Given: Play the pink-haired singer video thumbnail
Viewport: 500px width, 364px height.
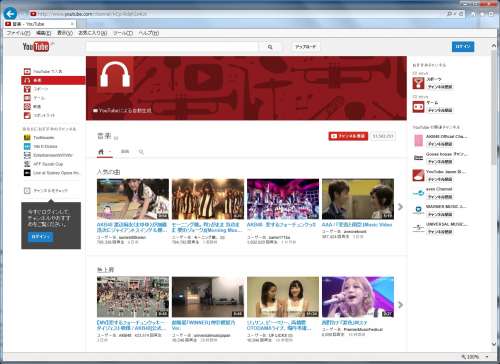Looking at the screenshot, I should pyautogui.click(x=358, y=297).
